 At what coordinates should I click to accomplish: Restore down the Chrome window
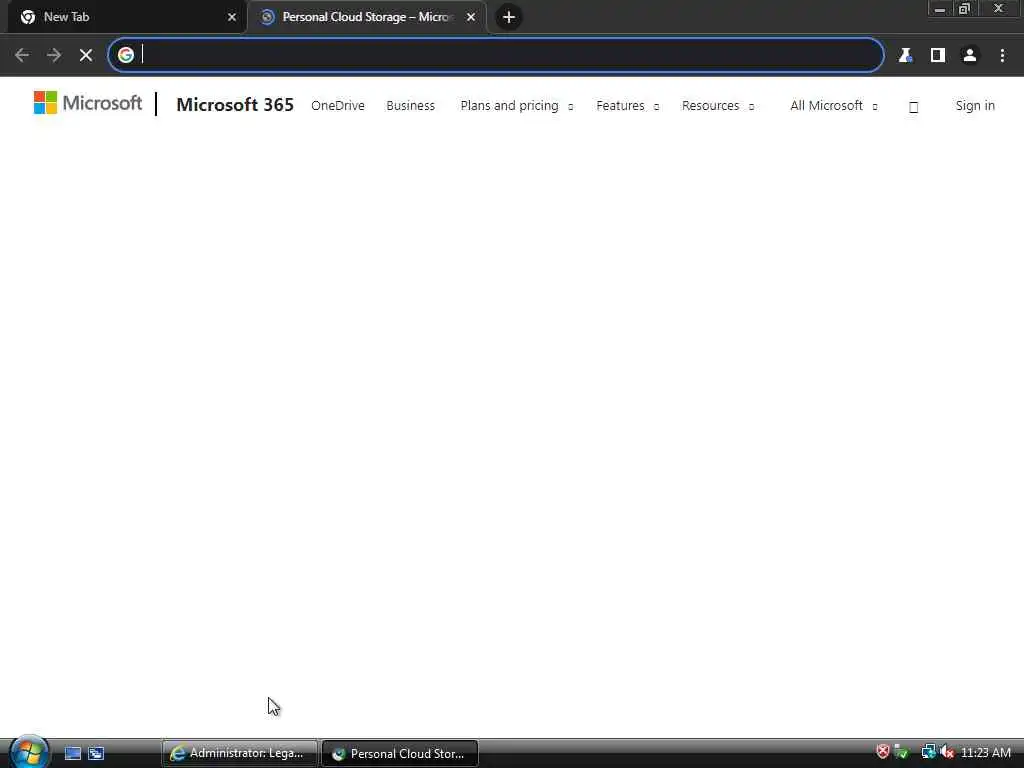(x=964, y=9)
